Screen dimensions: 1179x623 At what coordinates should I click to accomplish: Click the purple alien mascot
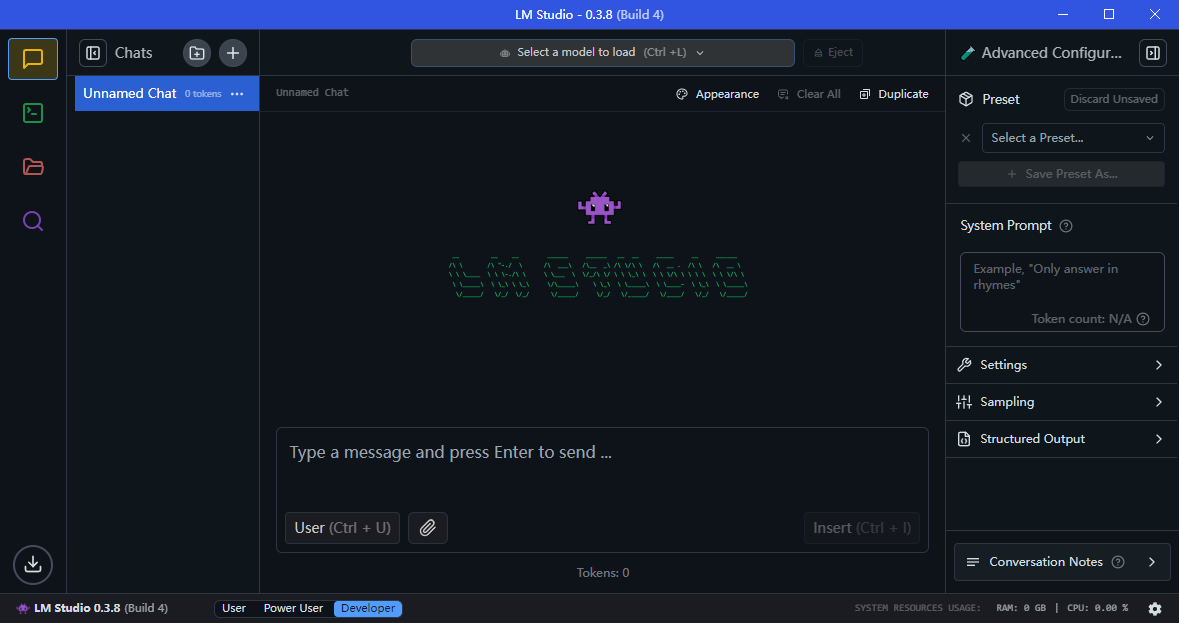coord(599,208)
